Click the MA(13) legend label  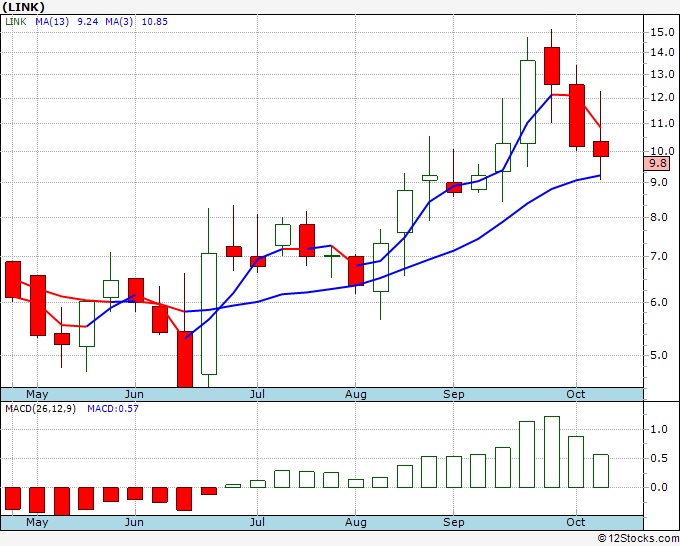52,22
